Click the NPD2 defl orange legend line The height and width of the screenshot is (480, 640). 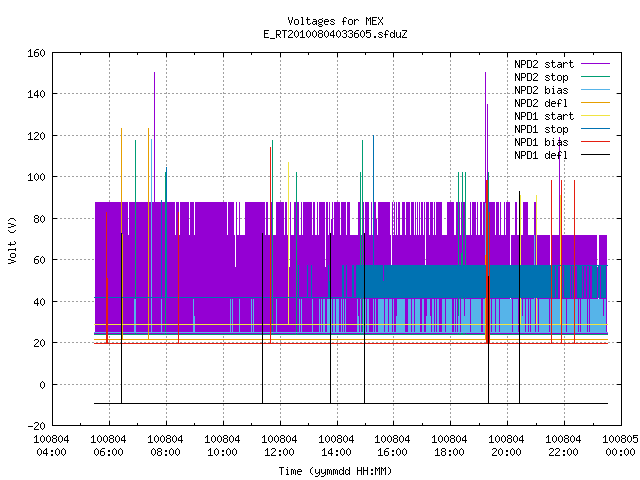point(595,103)
